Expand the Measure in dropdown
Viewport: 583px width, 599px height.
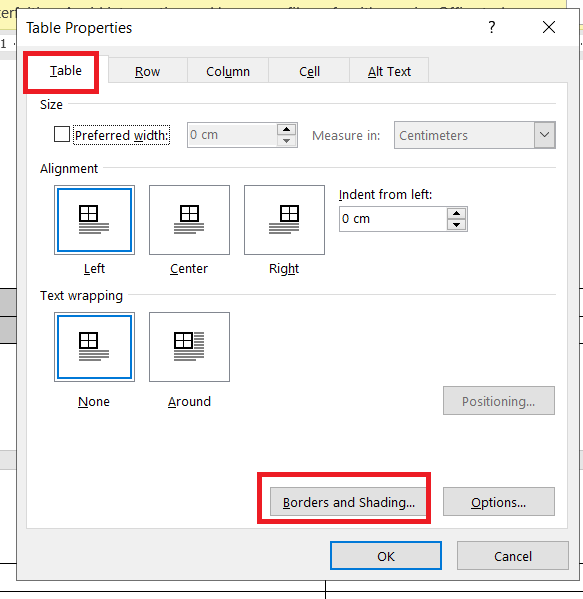click(x=544, y=135)
